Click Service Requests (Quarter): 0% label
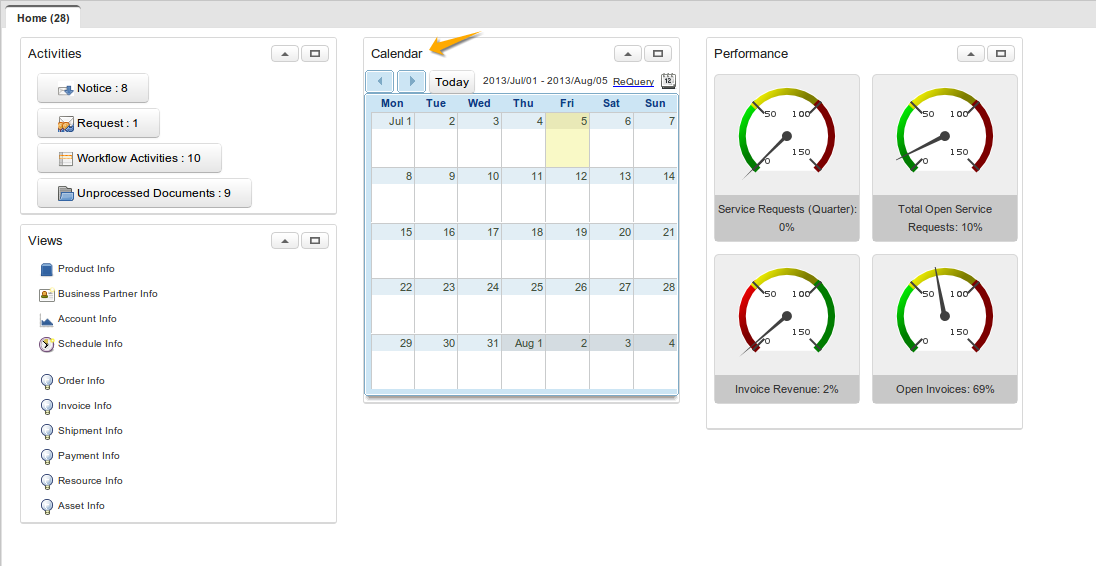This screenshot has width=1096, height=566. click(787, 218)
